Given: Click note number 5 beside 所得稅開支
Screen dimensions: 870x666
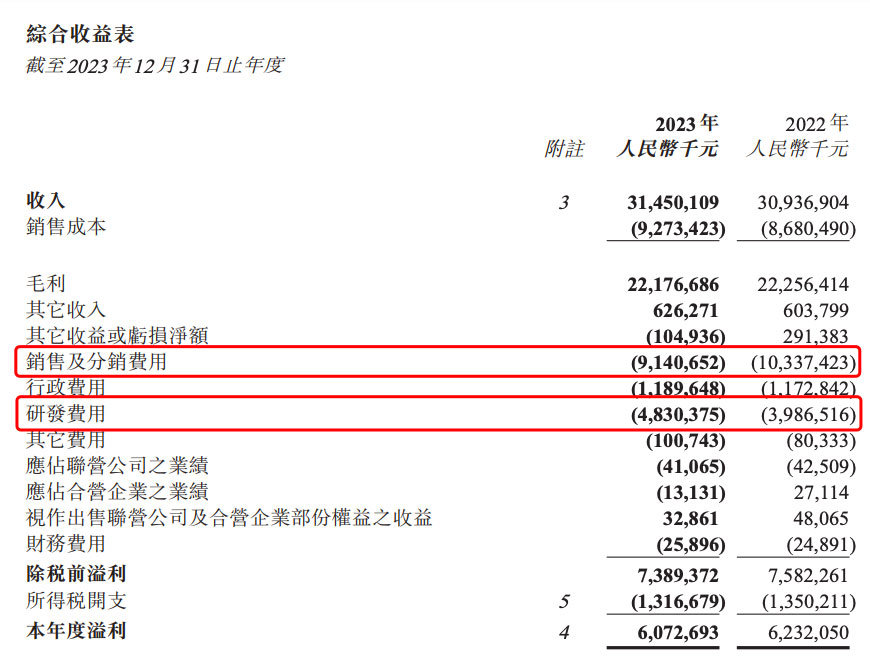Looking at the screenshot, I should click(564, 602).
